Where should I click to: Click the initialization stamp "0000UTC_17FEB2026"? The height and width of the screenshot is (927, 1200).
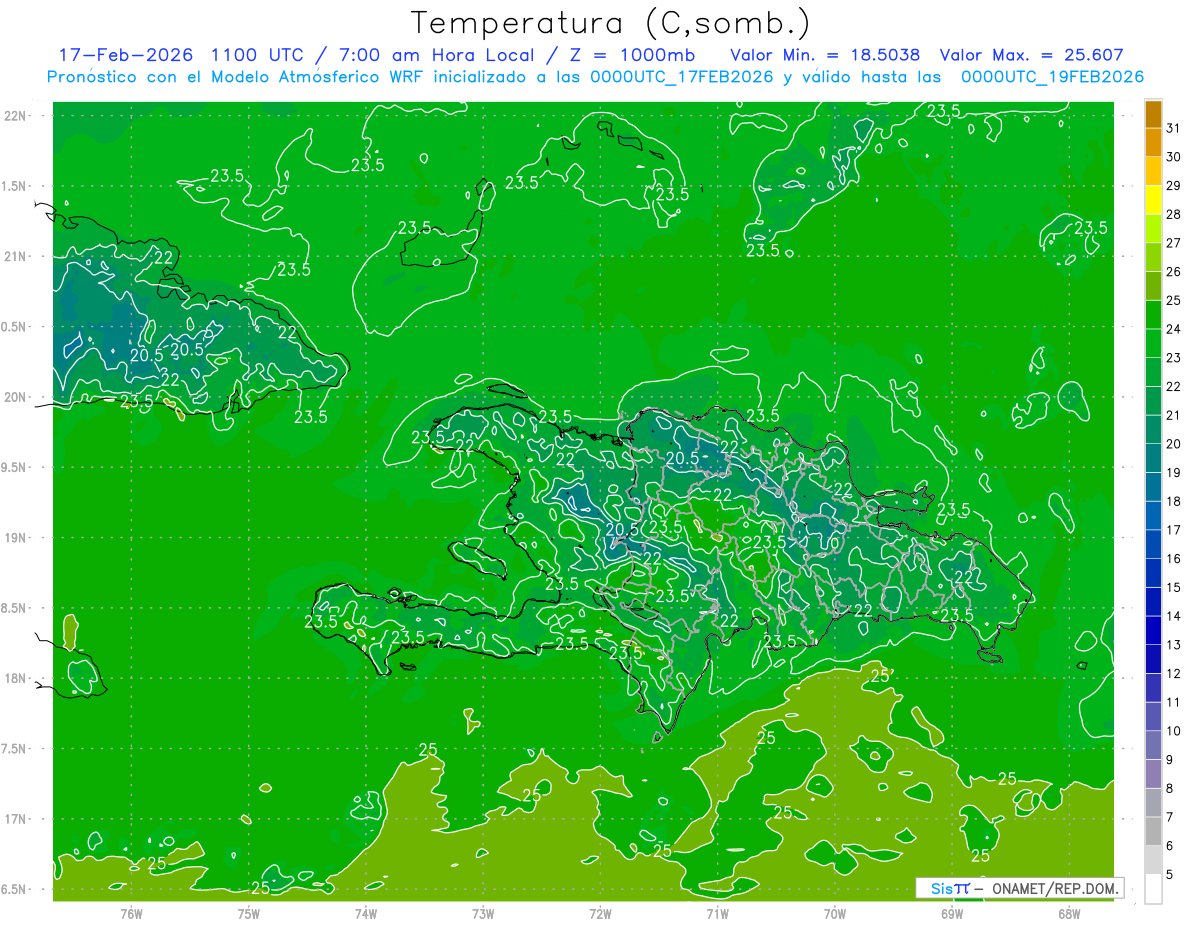[682, 77]
